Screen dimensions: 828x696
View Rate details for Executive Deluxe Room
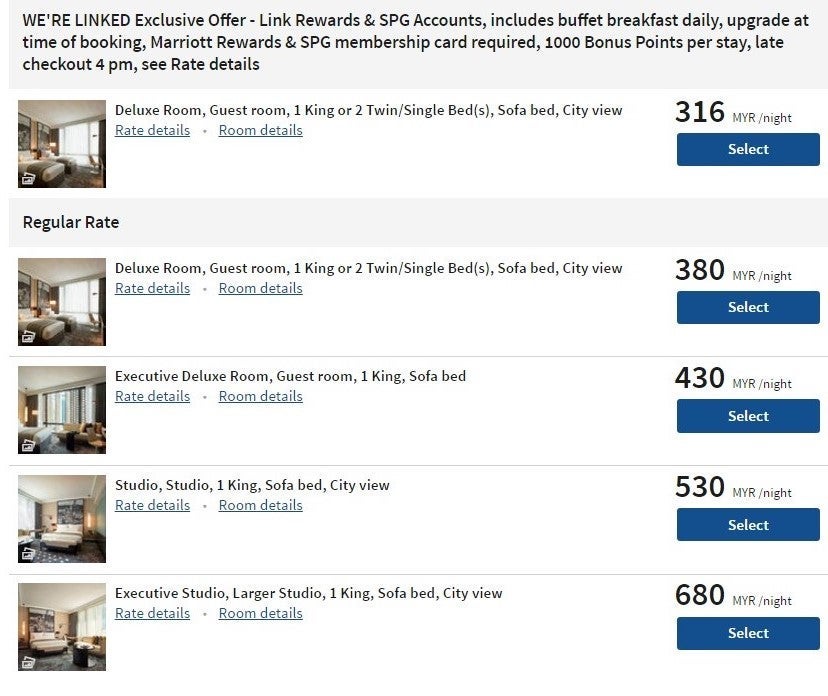click(x=153, y=397)
